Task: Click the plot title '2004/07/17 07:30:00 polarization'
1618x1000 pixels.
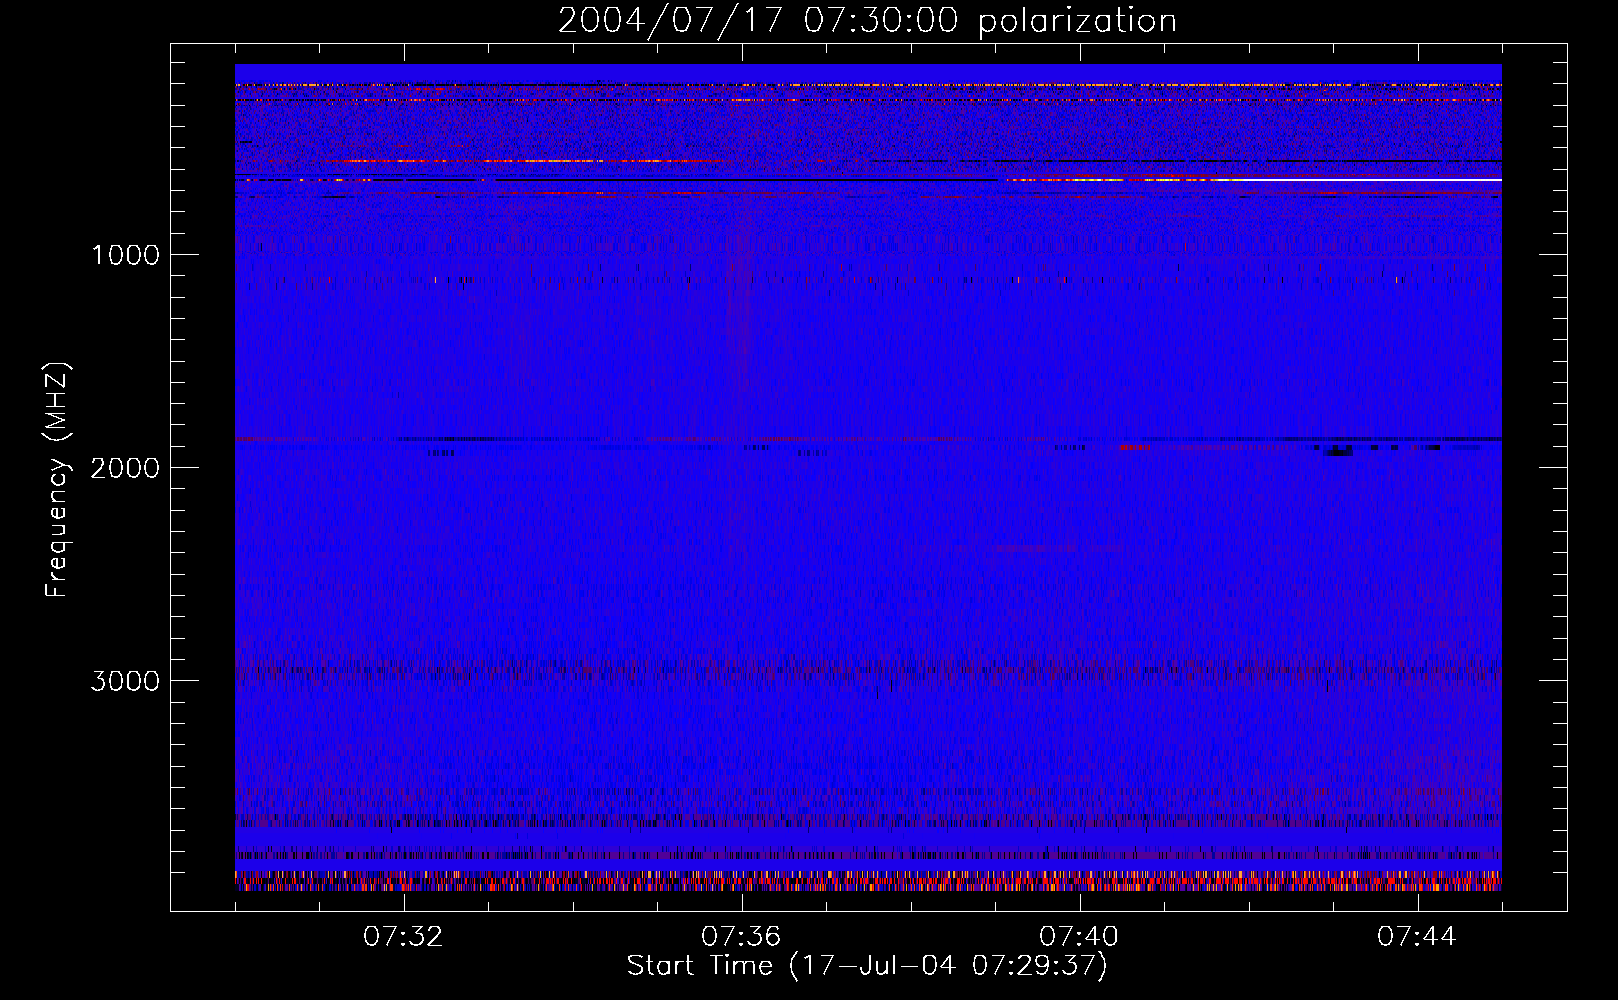Action: click(x=867, y=21)
